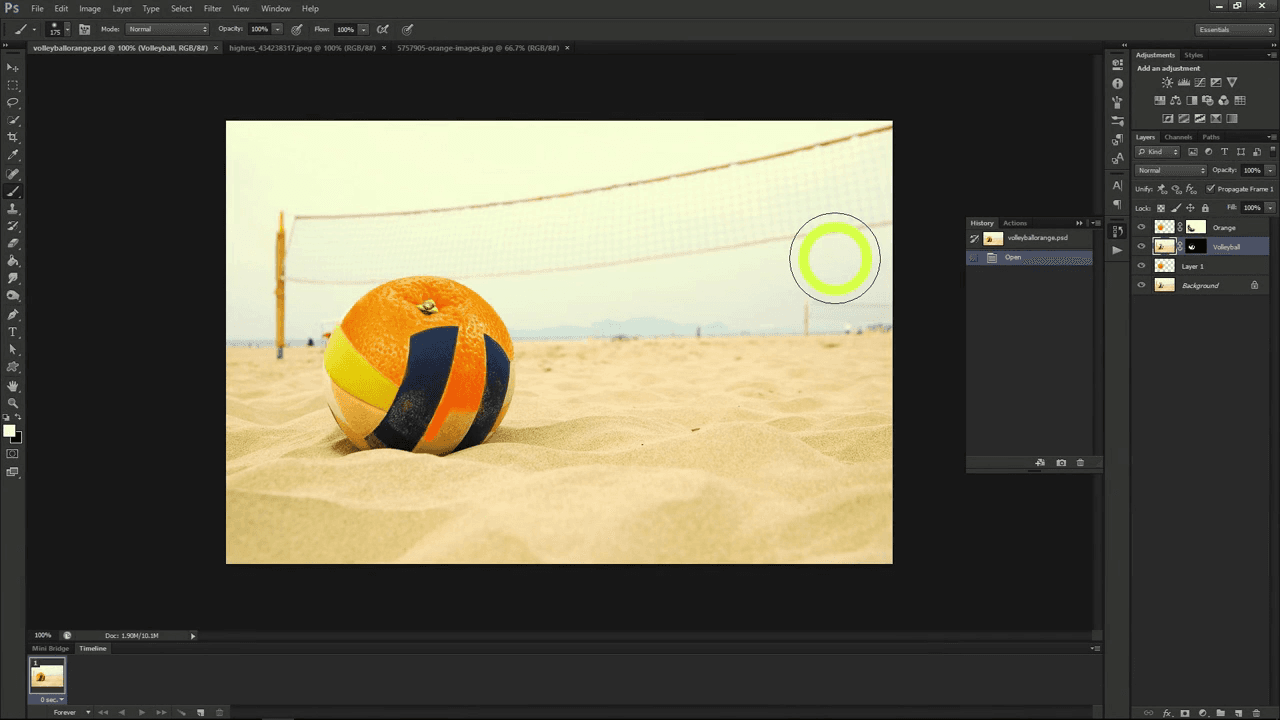Select the Eraser tool
The height and width of the screenshot is (720, 1280).
tap(13, 243)
